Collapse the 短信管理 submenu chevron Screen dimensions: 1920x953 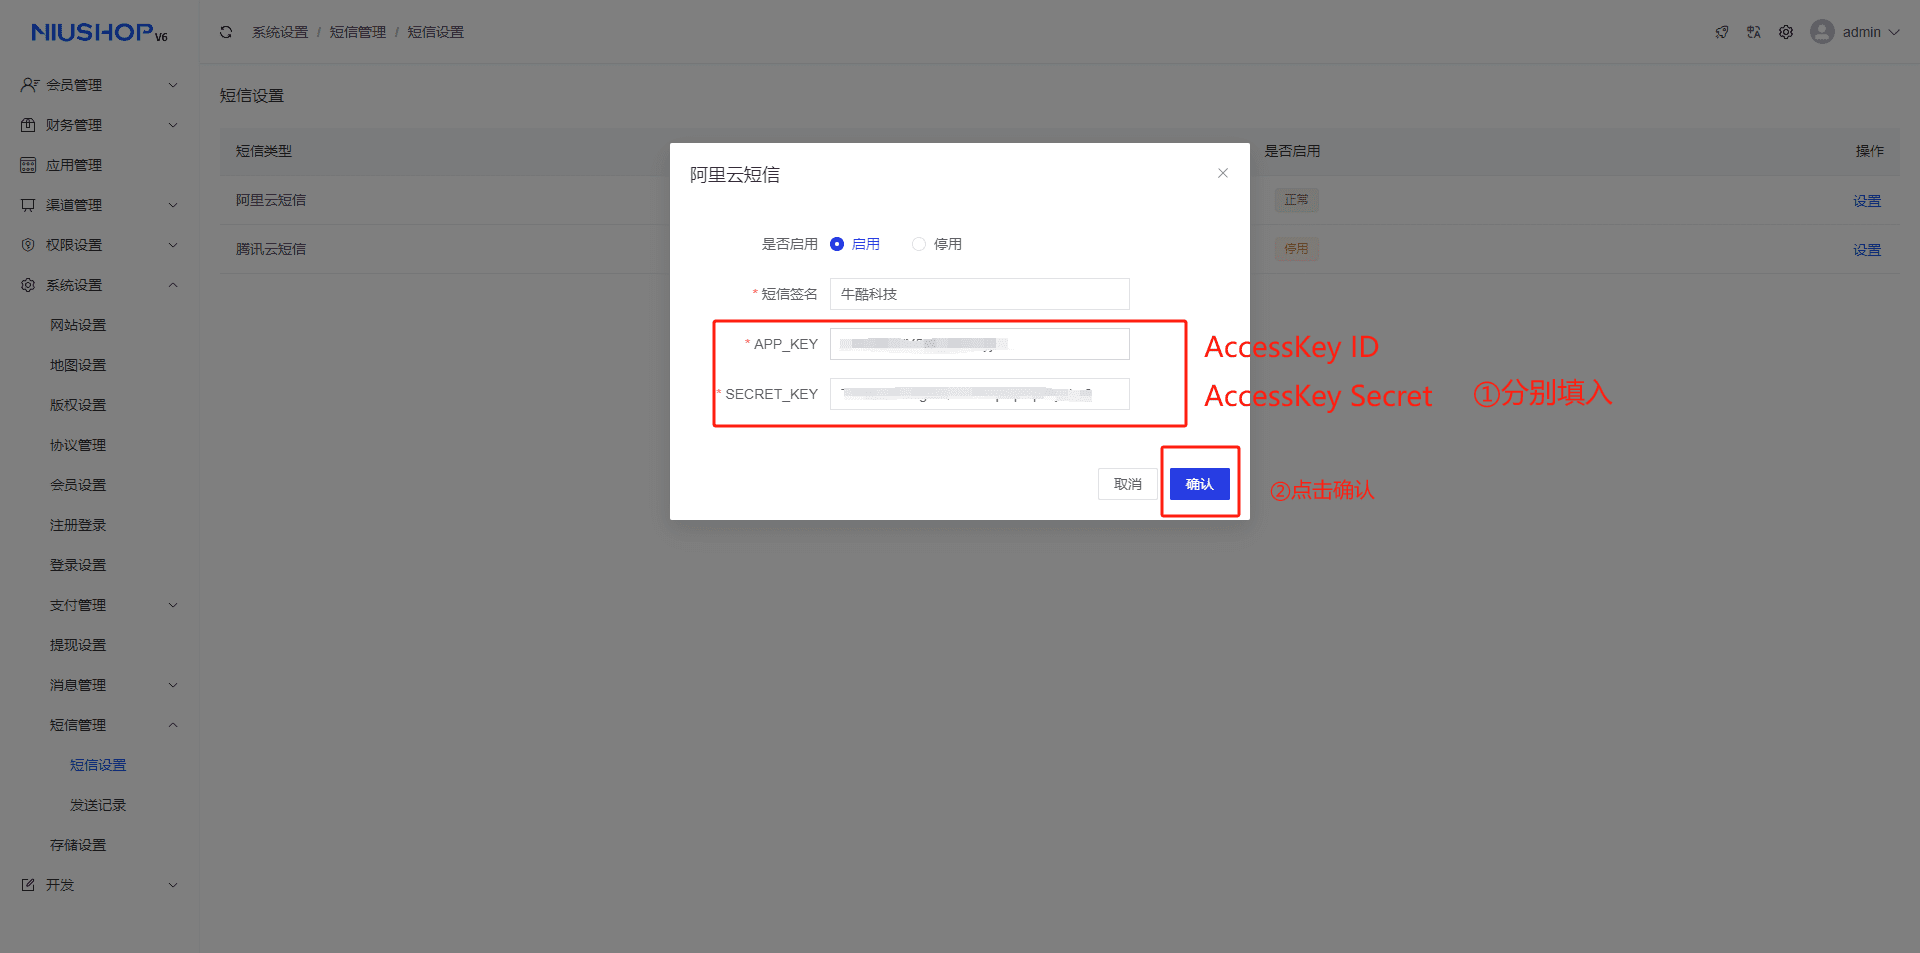tap(173, 725)
